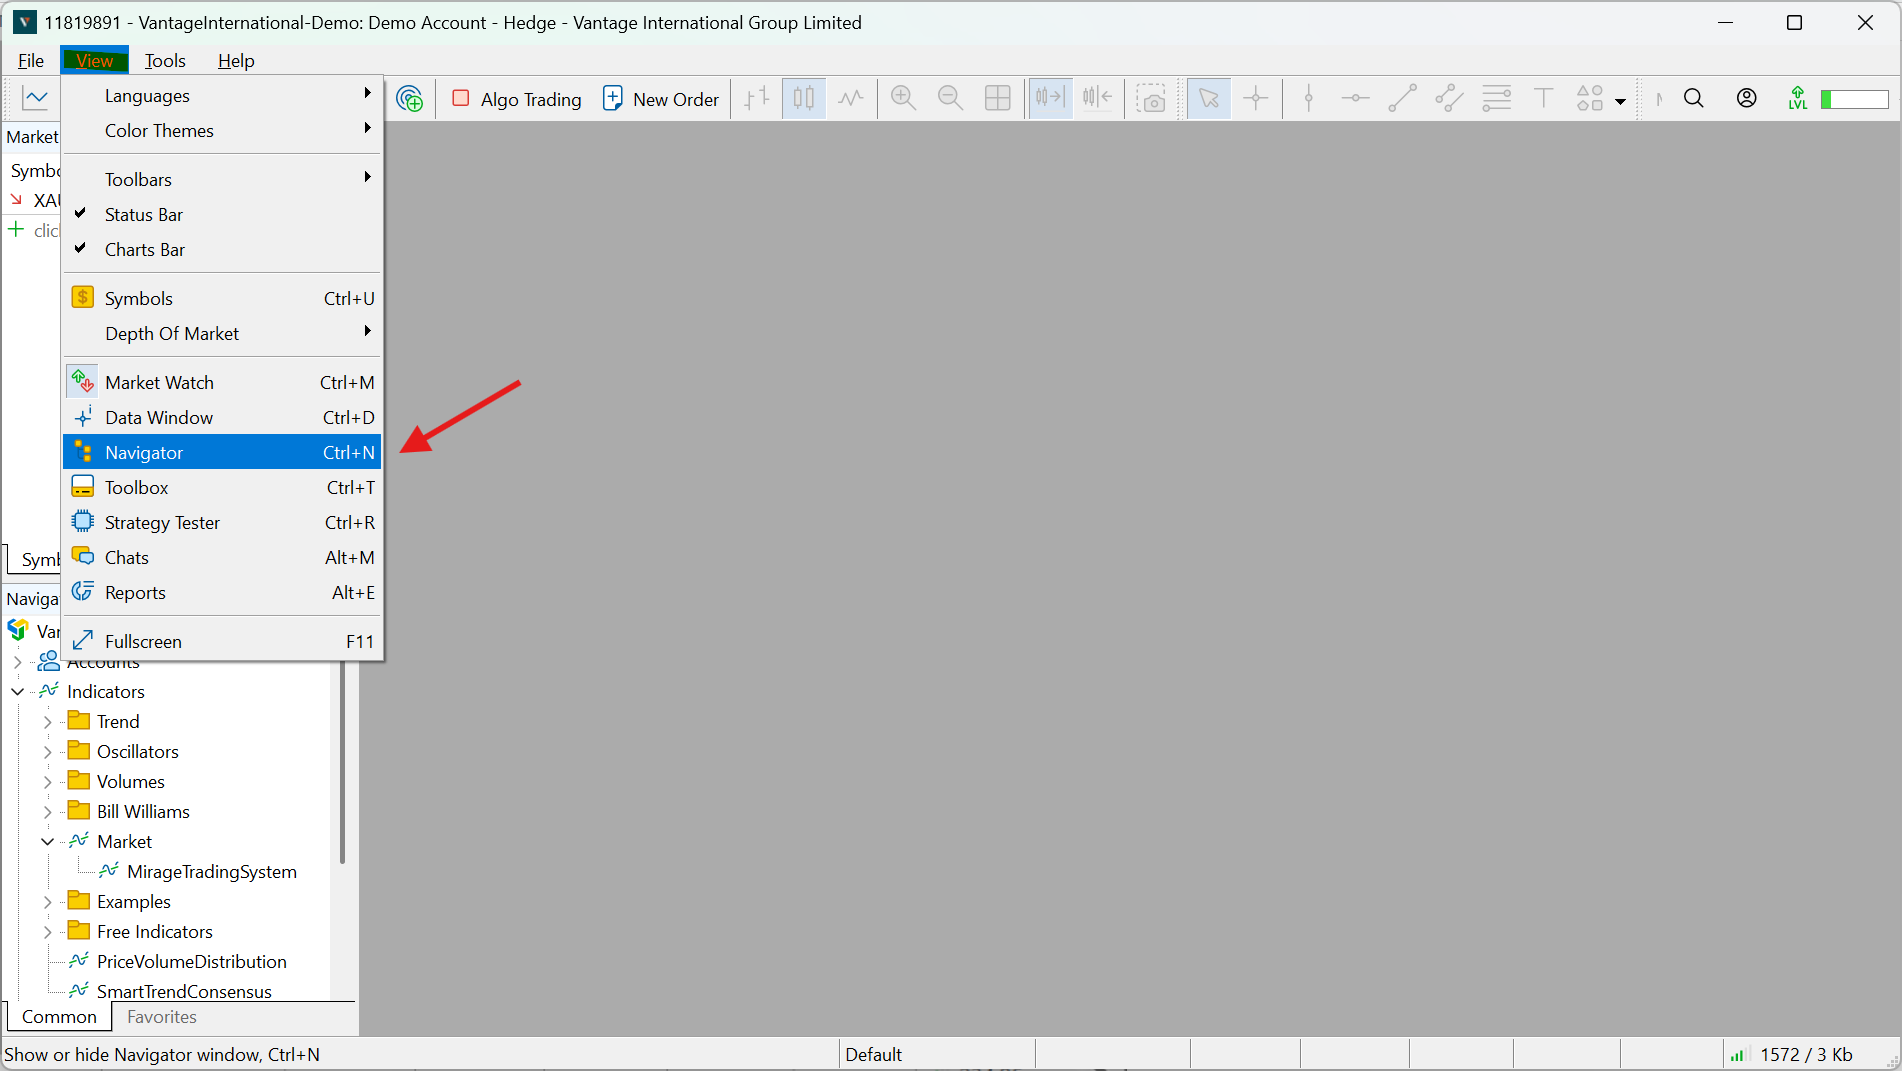Image resolution: width=1902 pixels, height=1071 pixels.
Task: Open the Help menu
Action: pyautogui.click(x=236, y=61)
